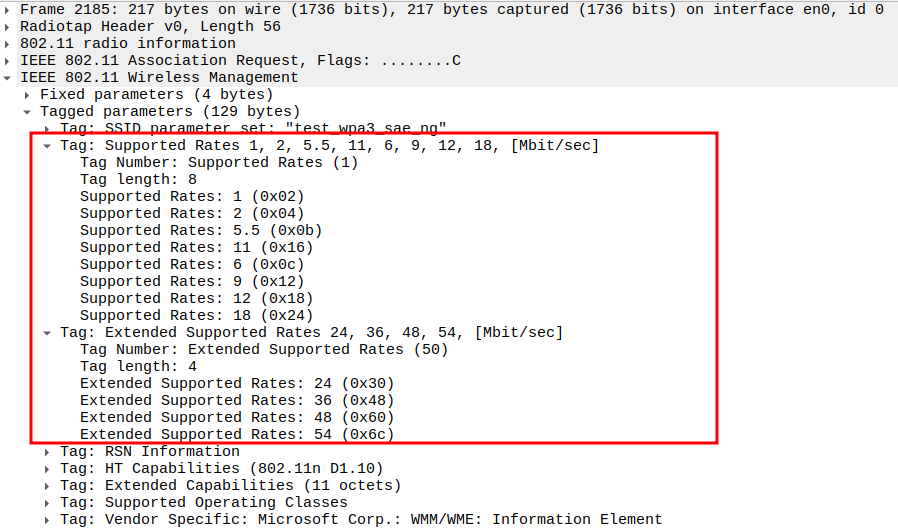Select Extended Supported Rates: 54 (0x6c) row
Screen dimensions: 898x530
[x=237, y=435]
